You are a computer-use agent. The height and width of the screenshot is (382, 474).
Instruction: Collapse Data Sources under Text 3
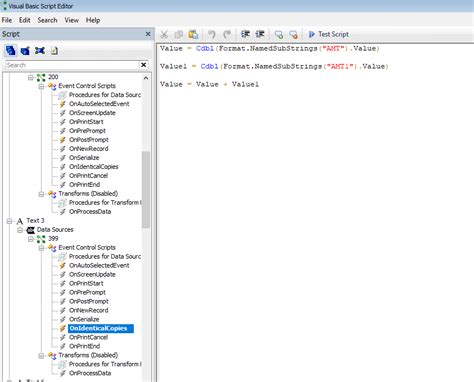20,230
